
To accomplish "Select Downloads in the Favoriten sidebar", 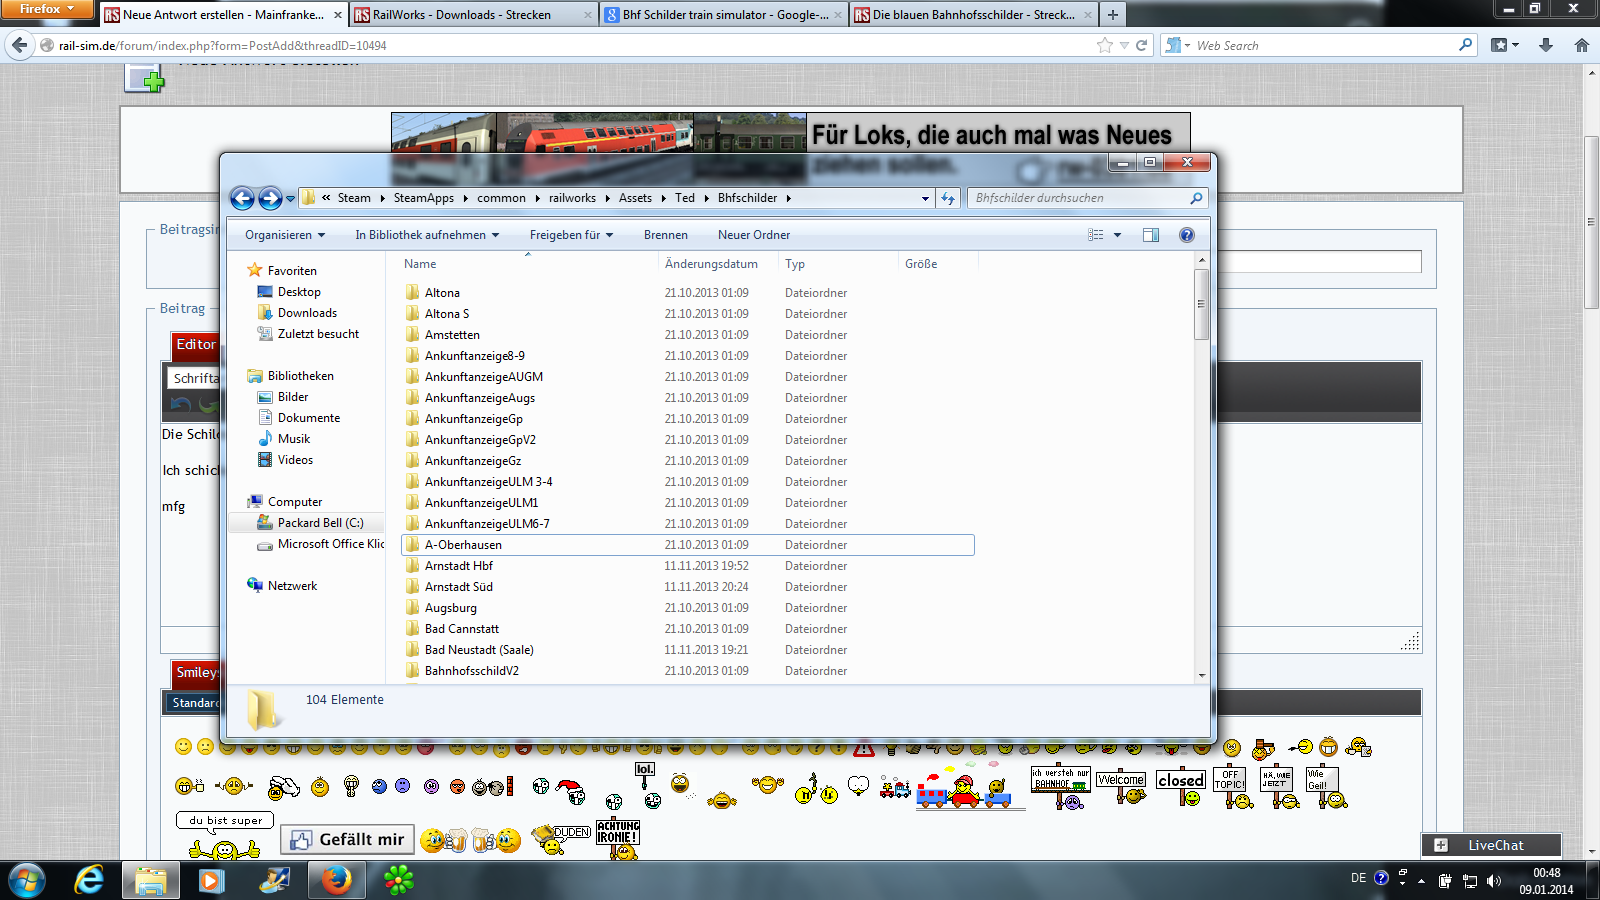I will pyautogui.click(x=307, y=313).
